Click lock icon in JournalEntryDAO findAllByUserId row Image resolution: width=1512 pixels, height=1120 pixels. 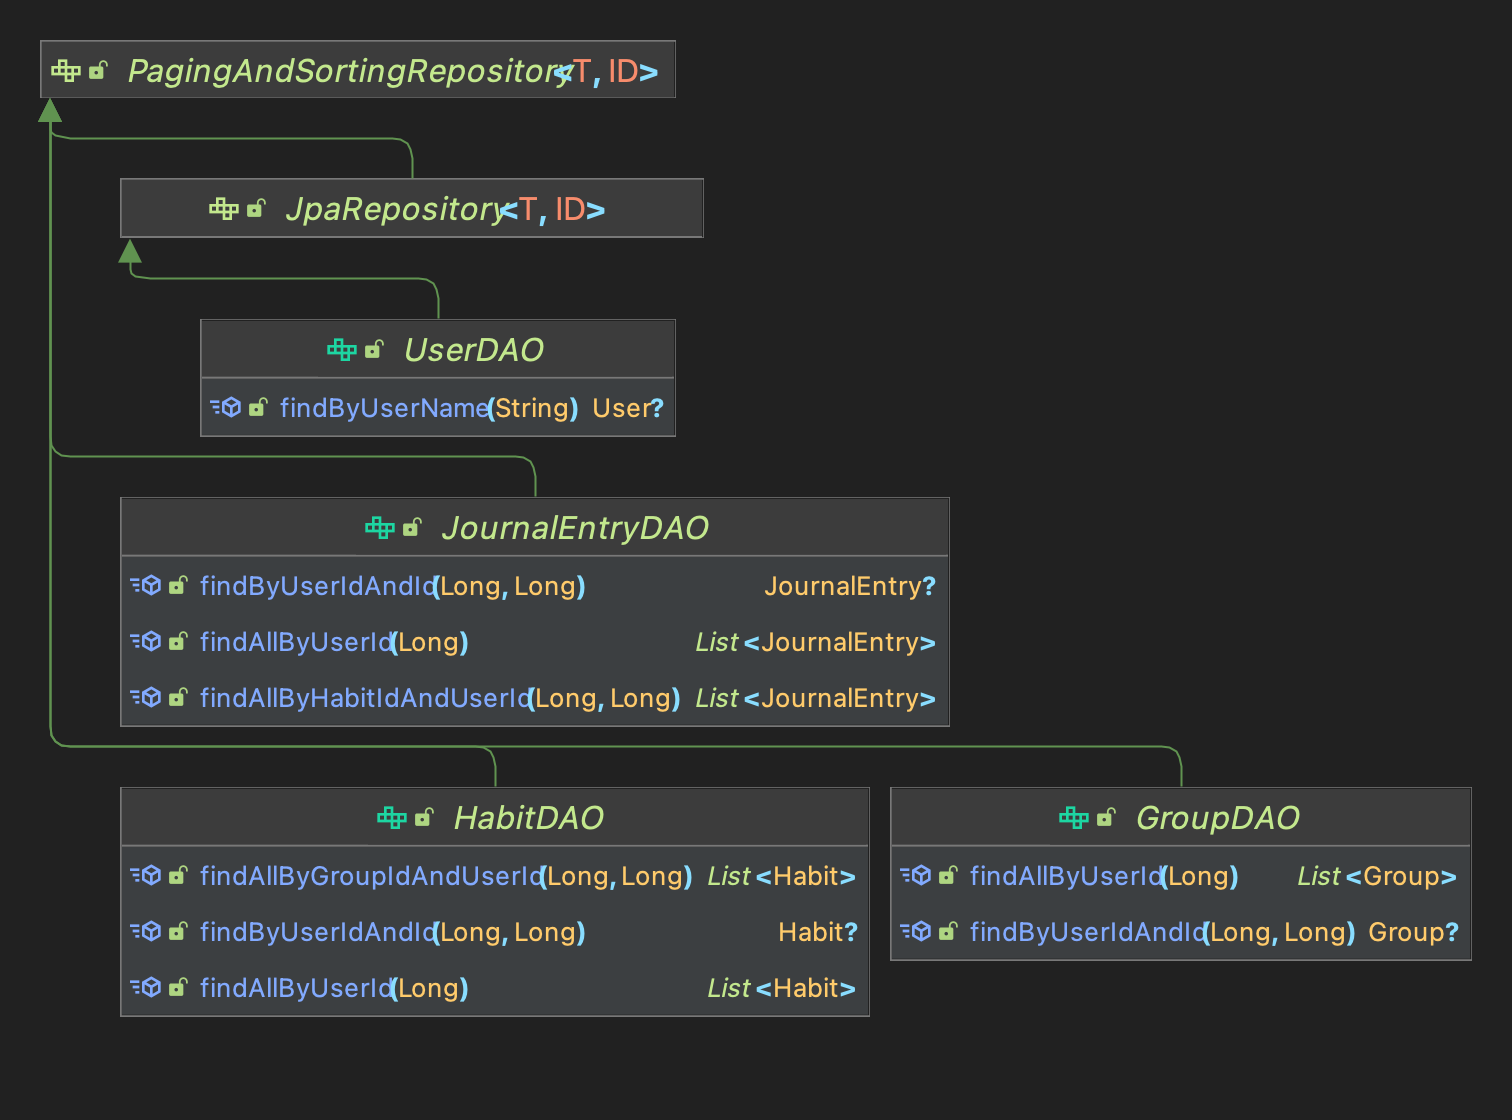(x=178, y=641)
